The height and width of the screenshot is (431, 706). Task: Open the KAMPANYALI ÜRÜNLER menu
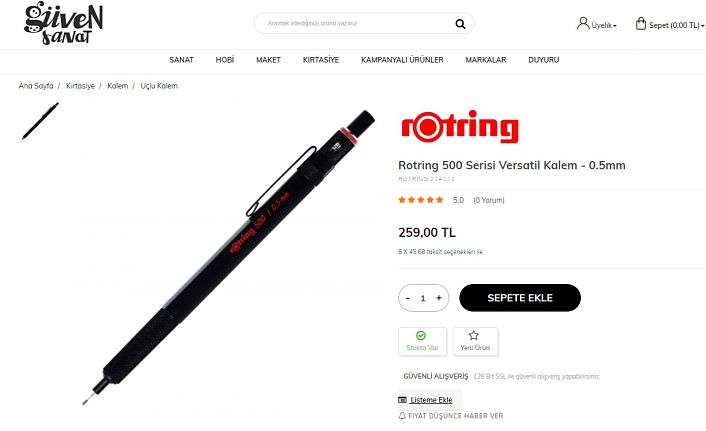click(402, 60)
